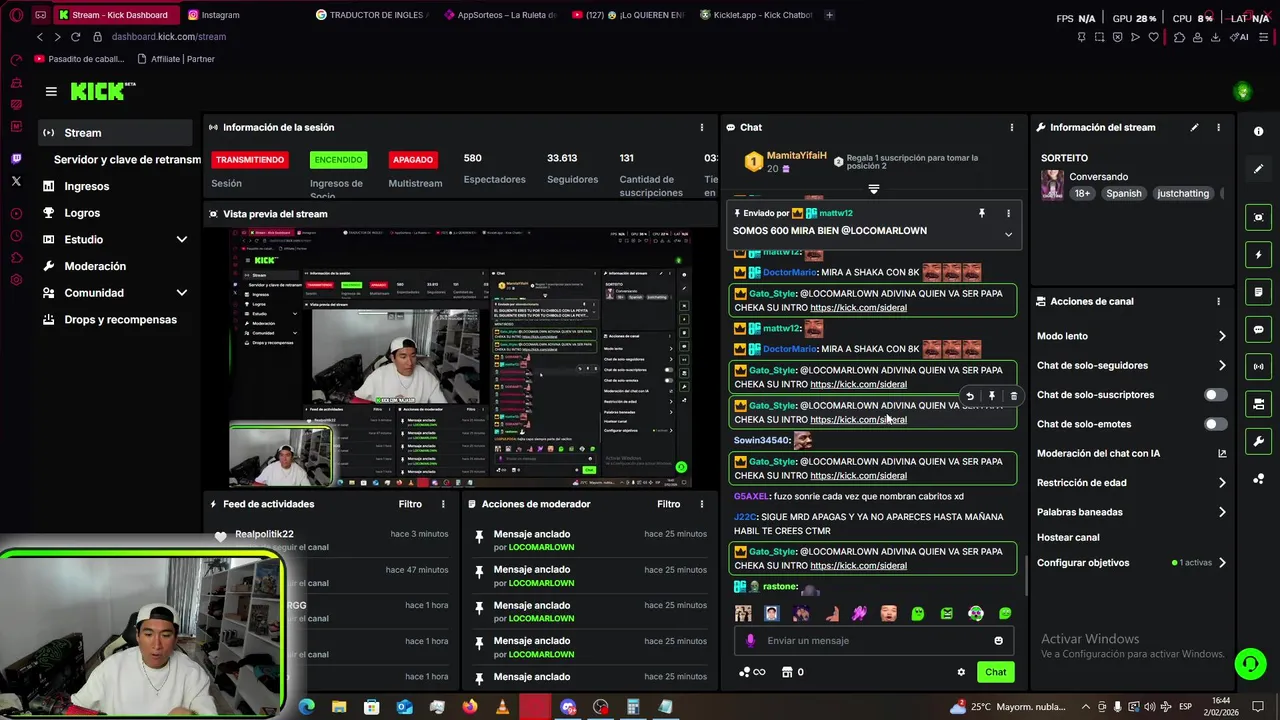Open the Chat panel three-dot menu
Viewport: 1280px width, 720px height.
click(1011, 127)
